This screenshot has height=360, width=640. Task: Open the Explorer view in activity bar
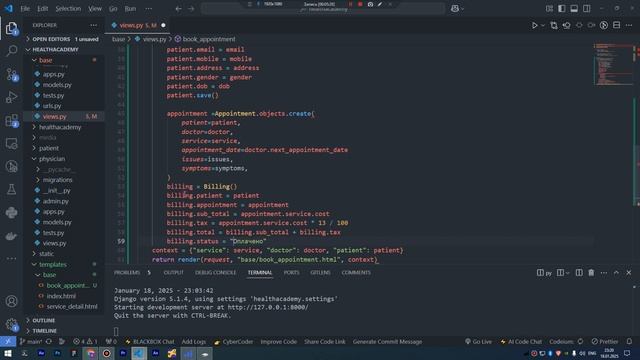(11, 28)
